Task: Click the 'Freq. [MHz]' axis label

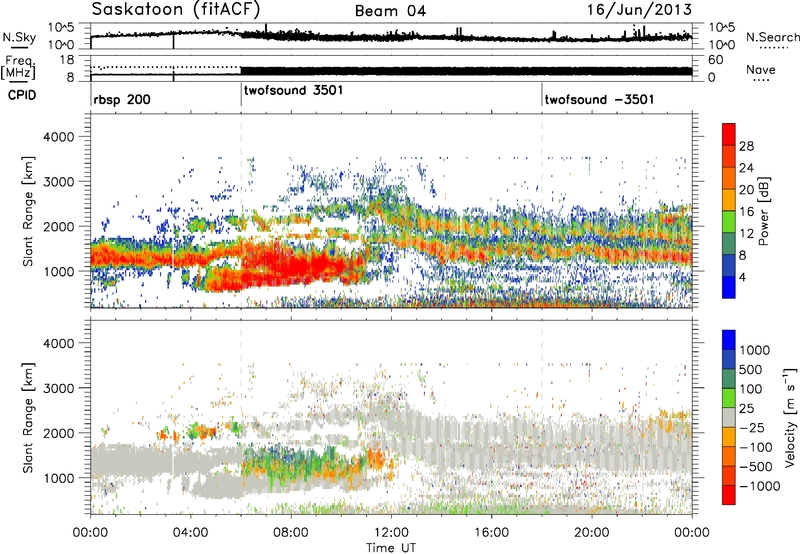Action: (18, 67)
